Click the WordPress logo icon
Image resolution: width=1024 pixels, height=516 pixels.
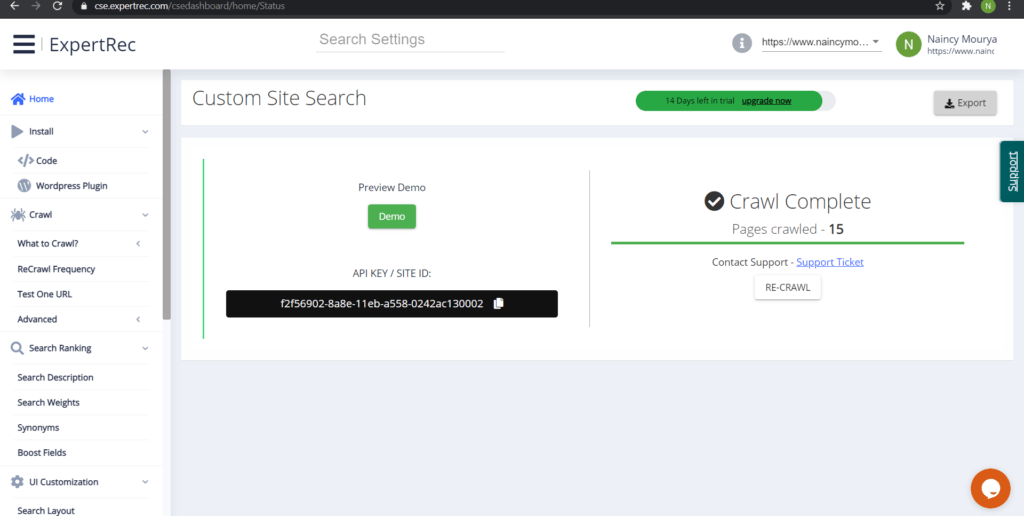(24, 185)
